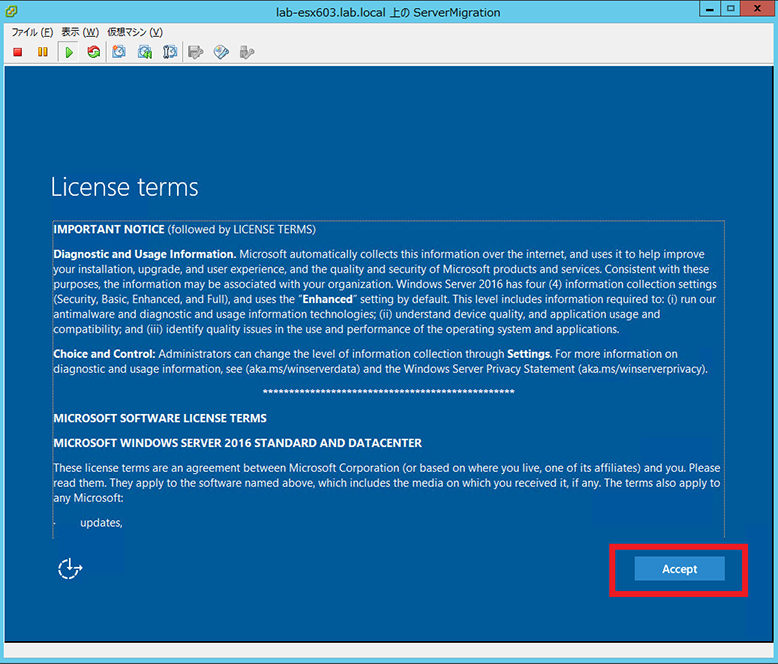The width and height of the screenshot is (778, 664).
Task: Reset the virtual machine with the red-green arrows icon
Action: (x=94, y=52)
